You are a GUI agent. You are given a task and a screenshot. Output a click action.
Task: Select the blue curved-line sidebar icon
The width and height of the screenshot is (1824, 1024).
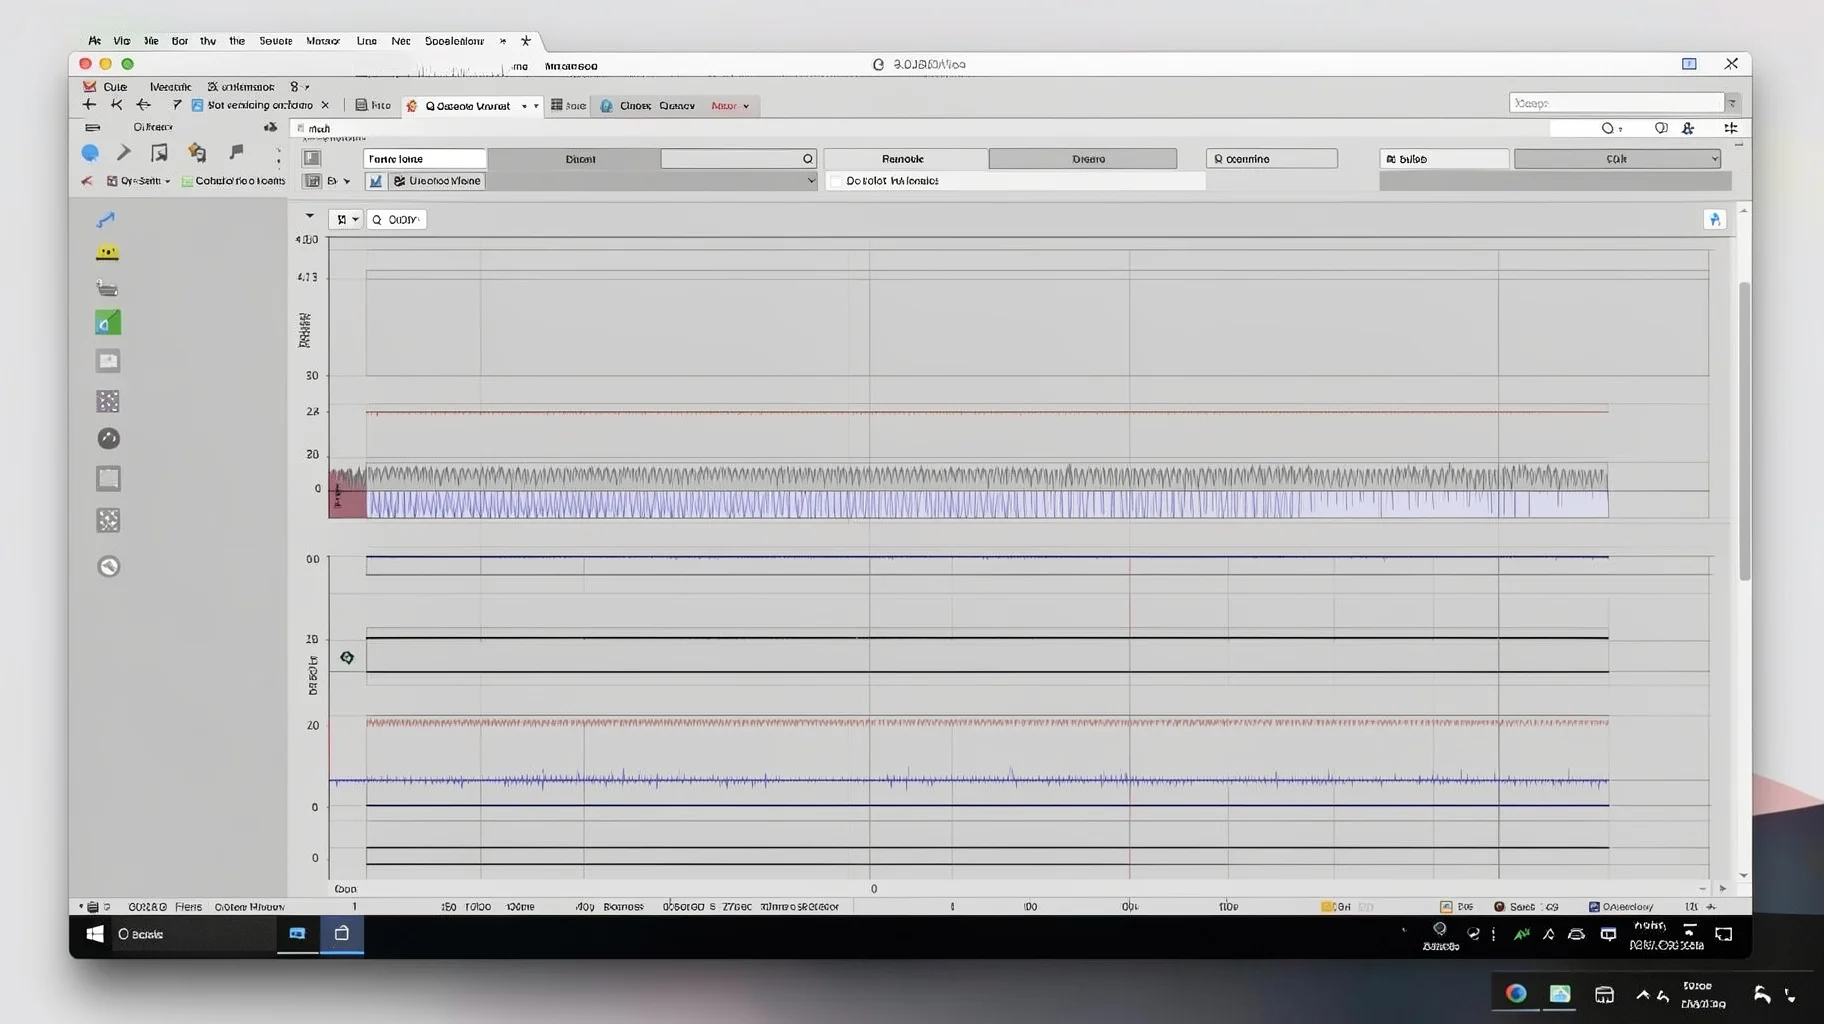click(106, 219)
